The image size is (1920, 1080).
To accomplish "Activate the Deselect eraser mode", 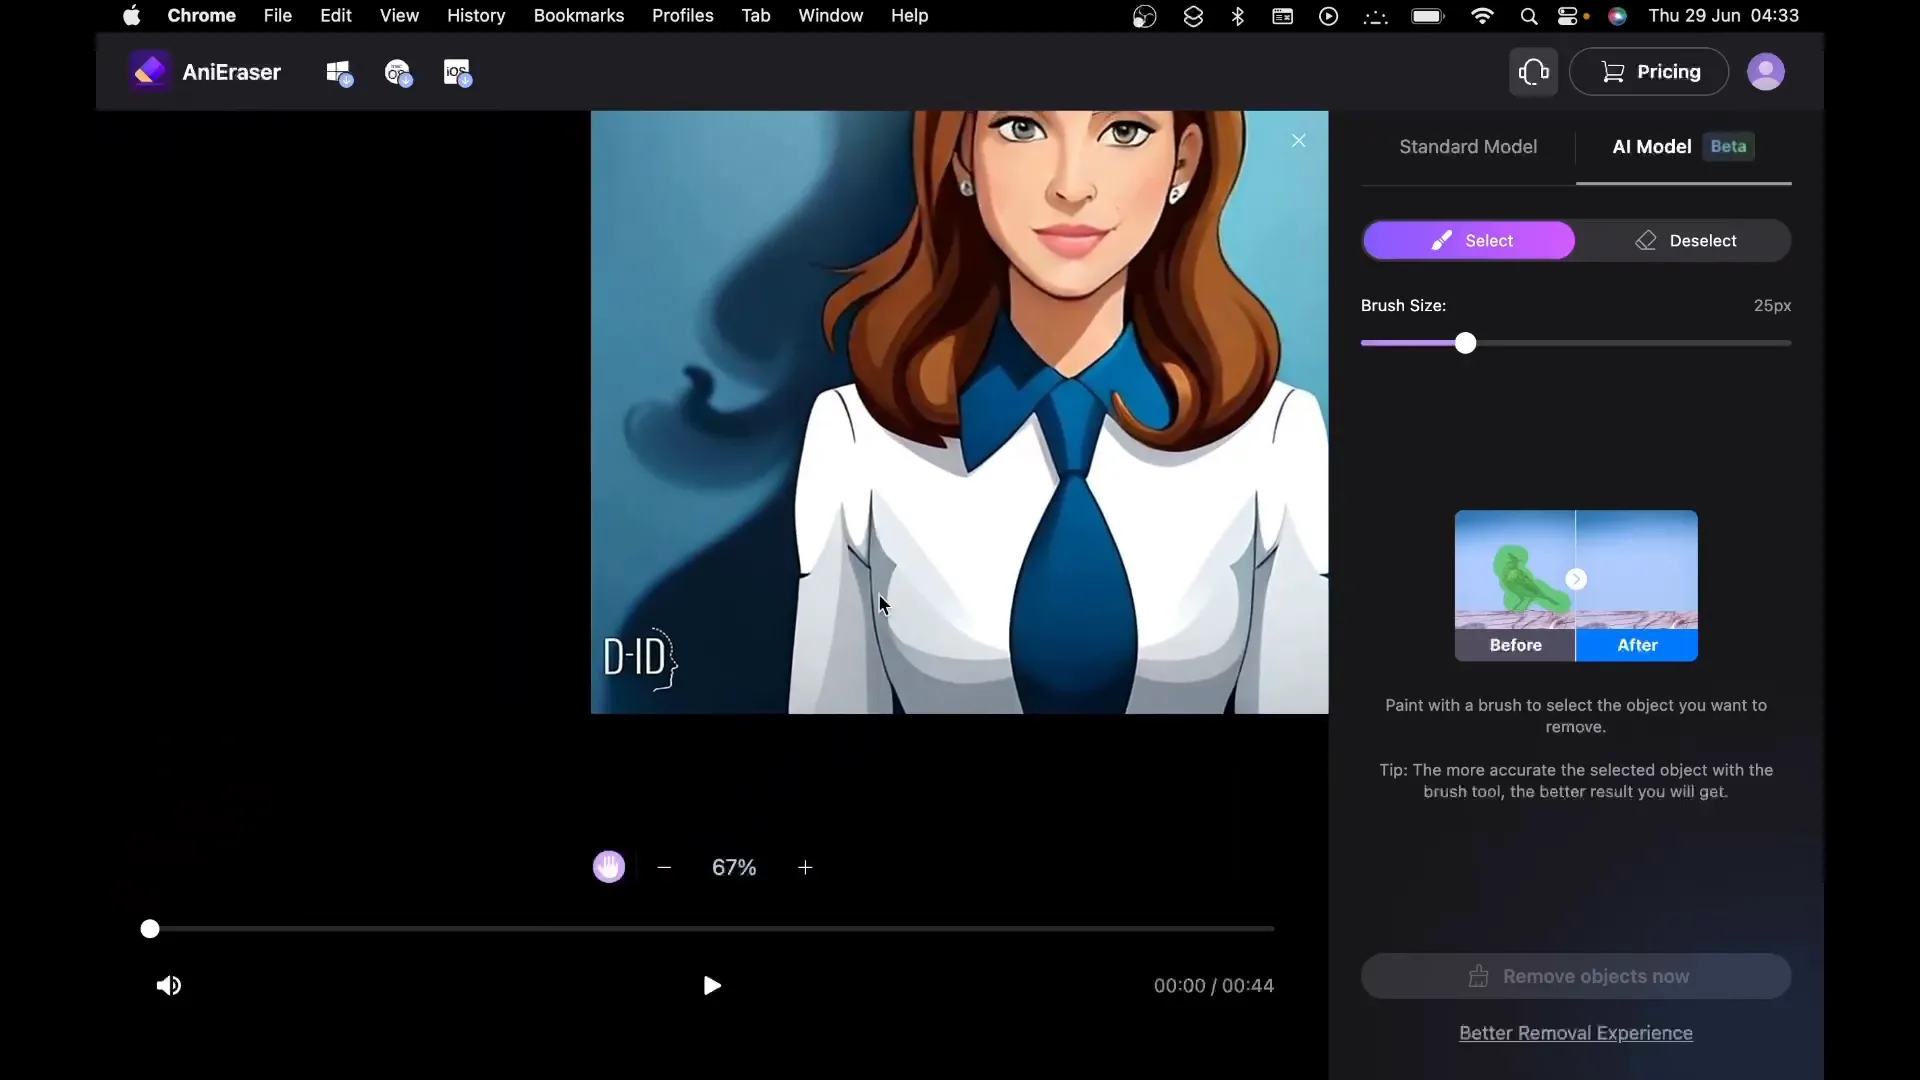I will tap(1685, 241).
